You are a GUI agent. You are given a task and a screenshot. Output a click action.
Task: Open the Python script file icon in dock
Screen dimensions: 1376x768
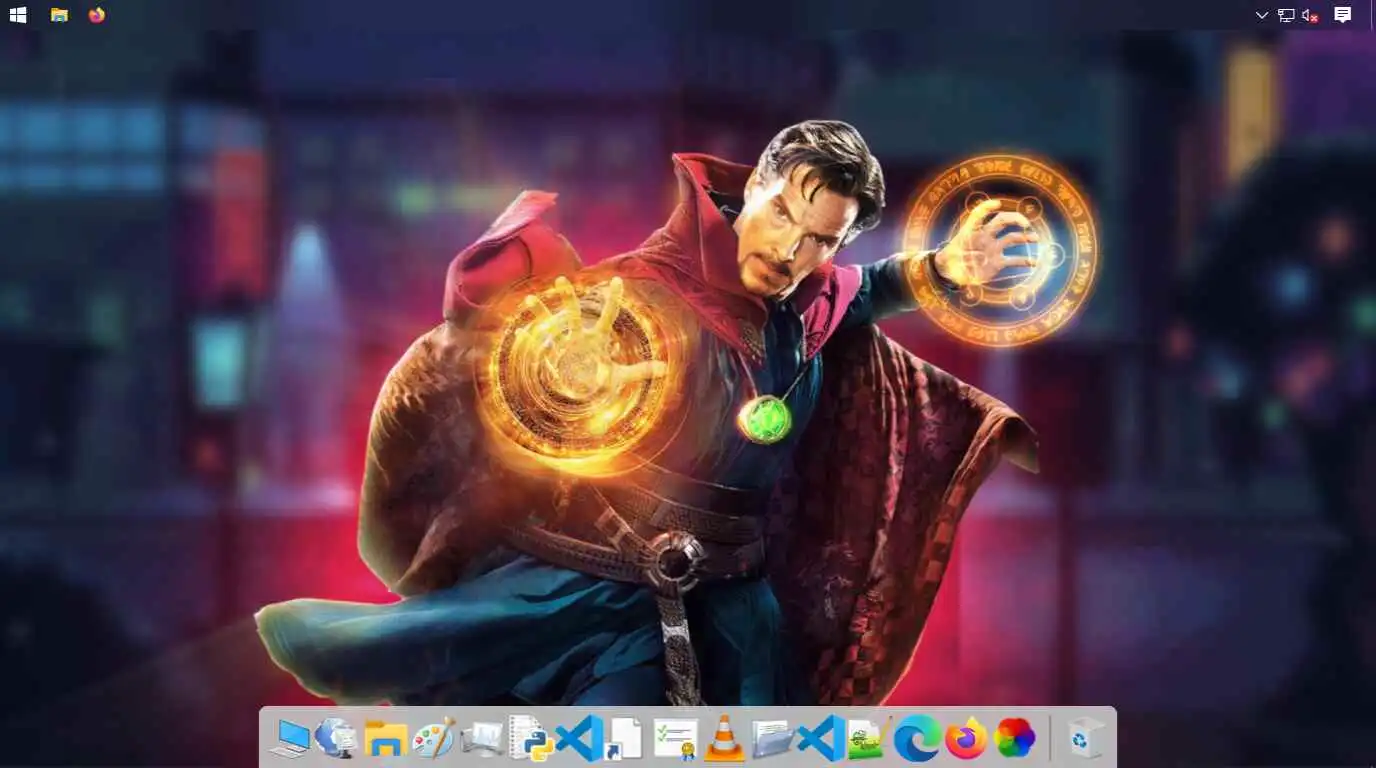[x=530, y=739]
